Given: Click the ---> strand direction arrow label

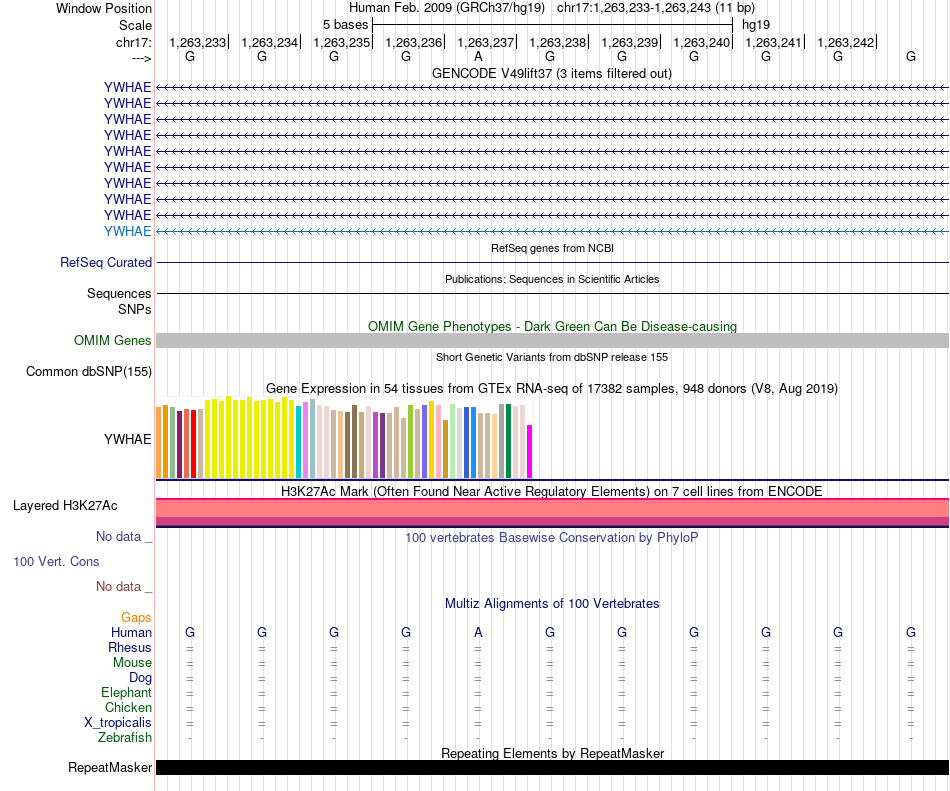Looking at the screenshot, I should [x=141, y=58].
